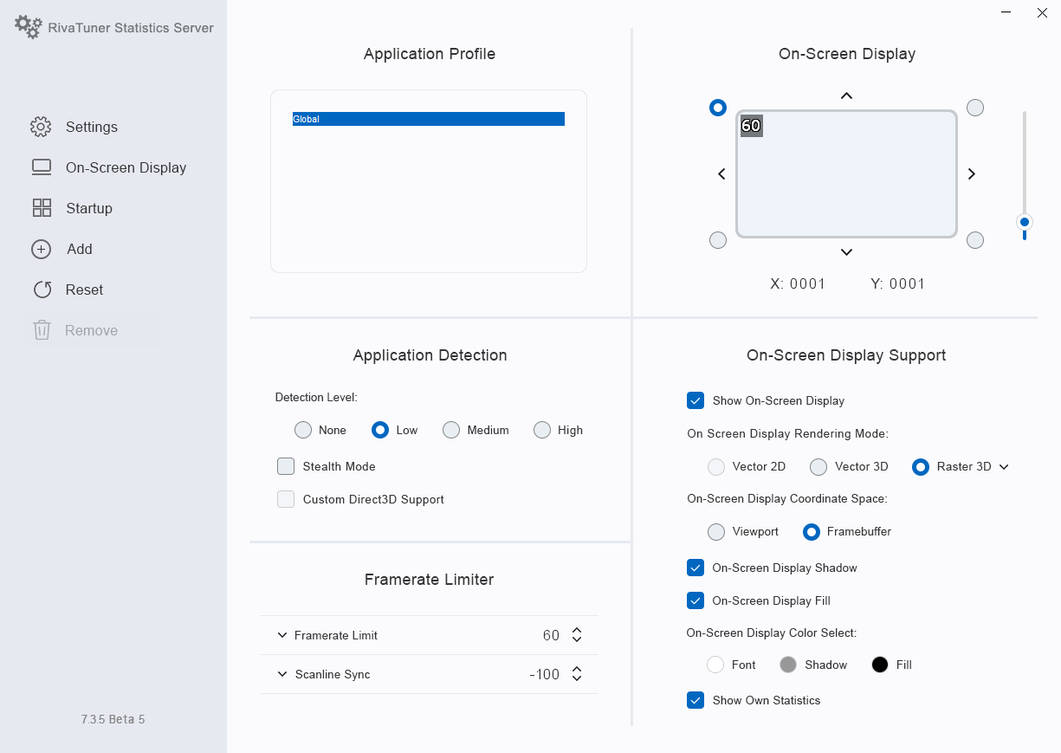Click the right arrow beside OSD preview
Image resolution: width=1061 pixels, height=753 pixels.
[971, 174]
